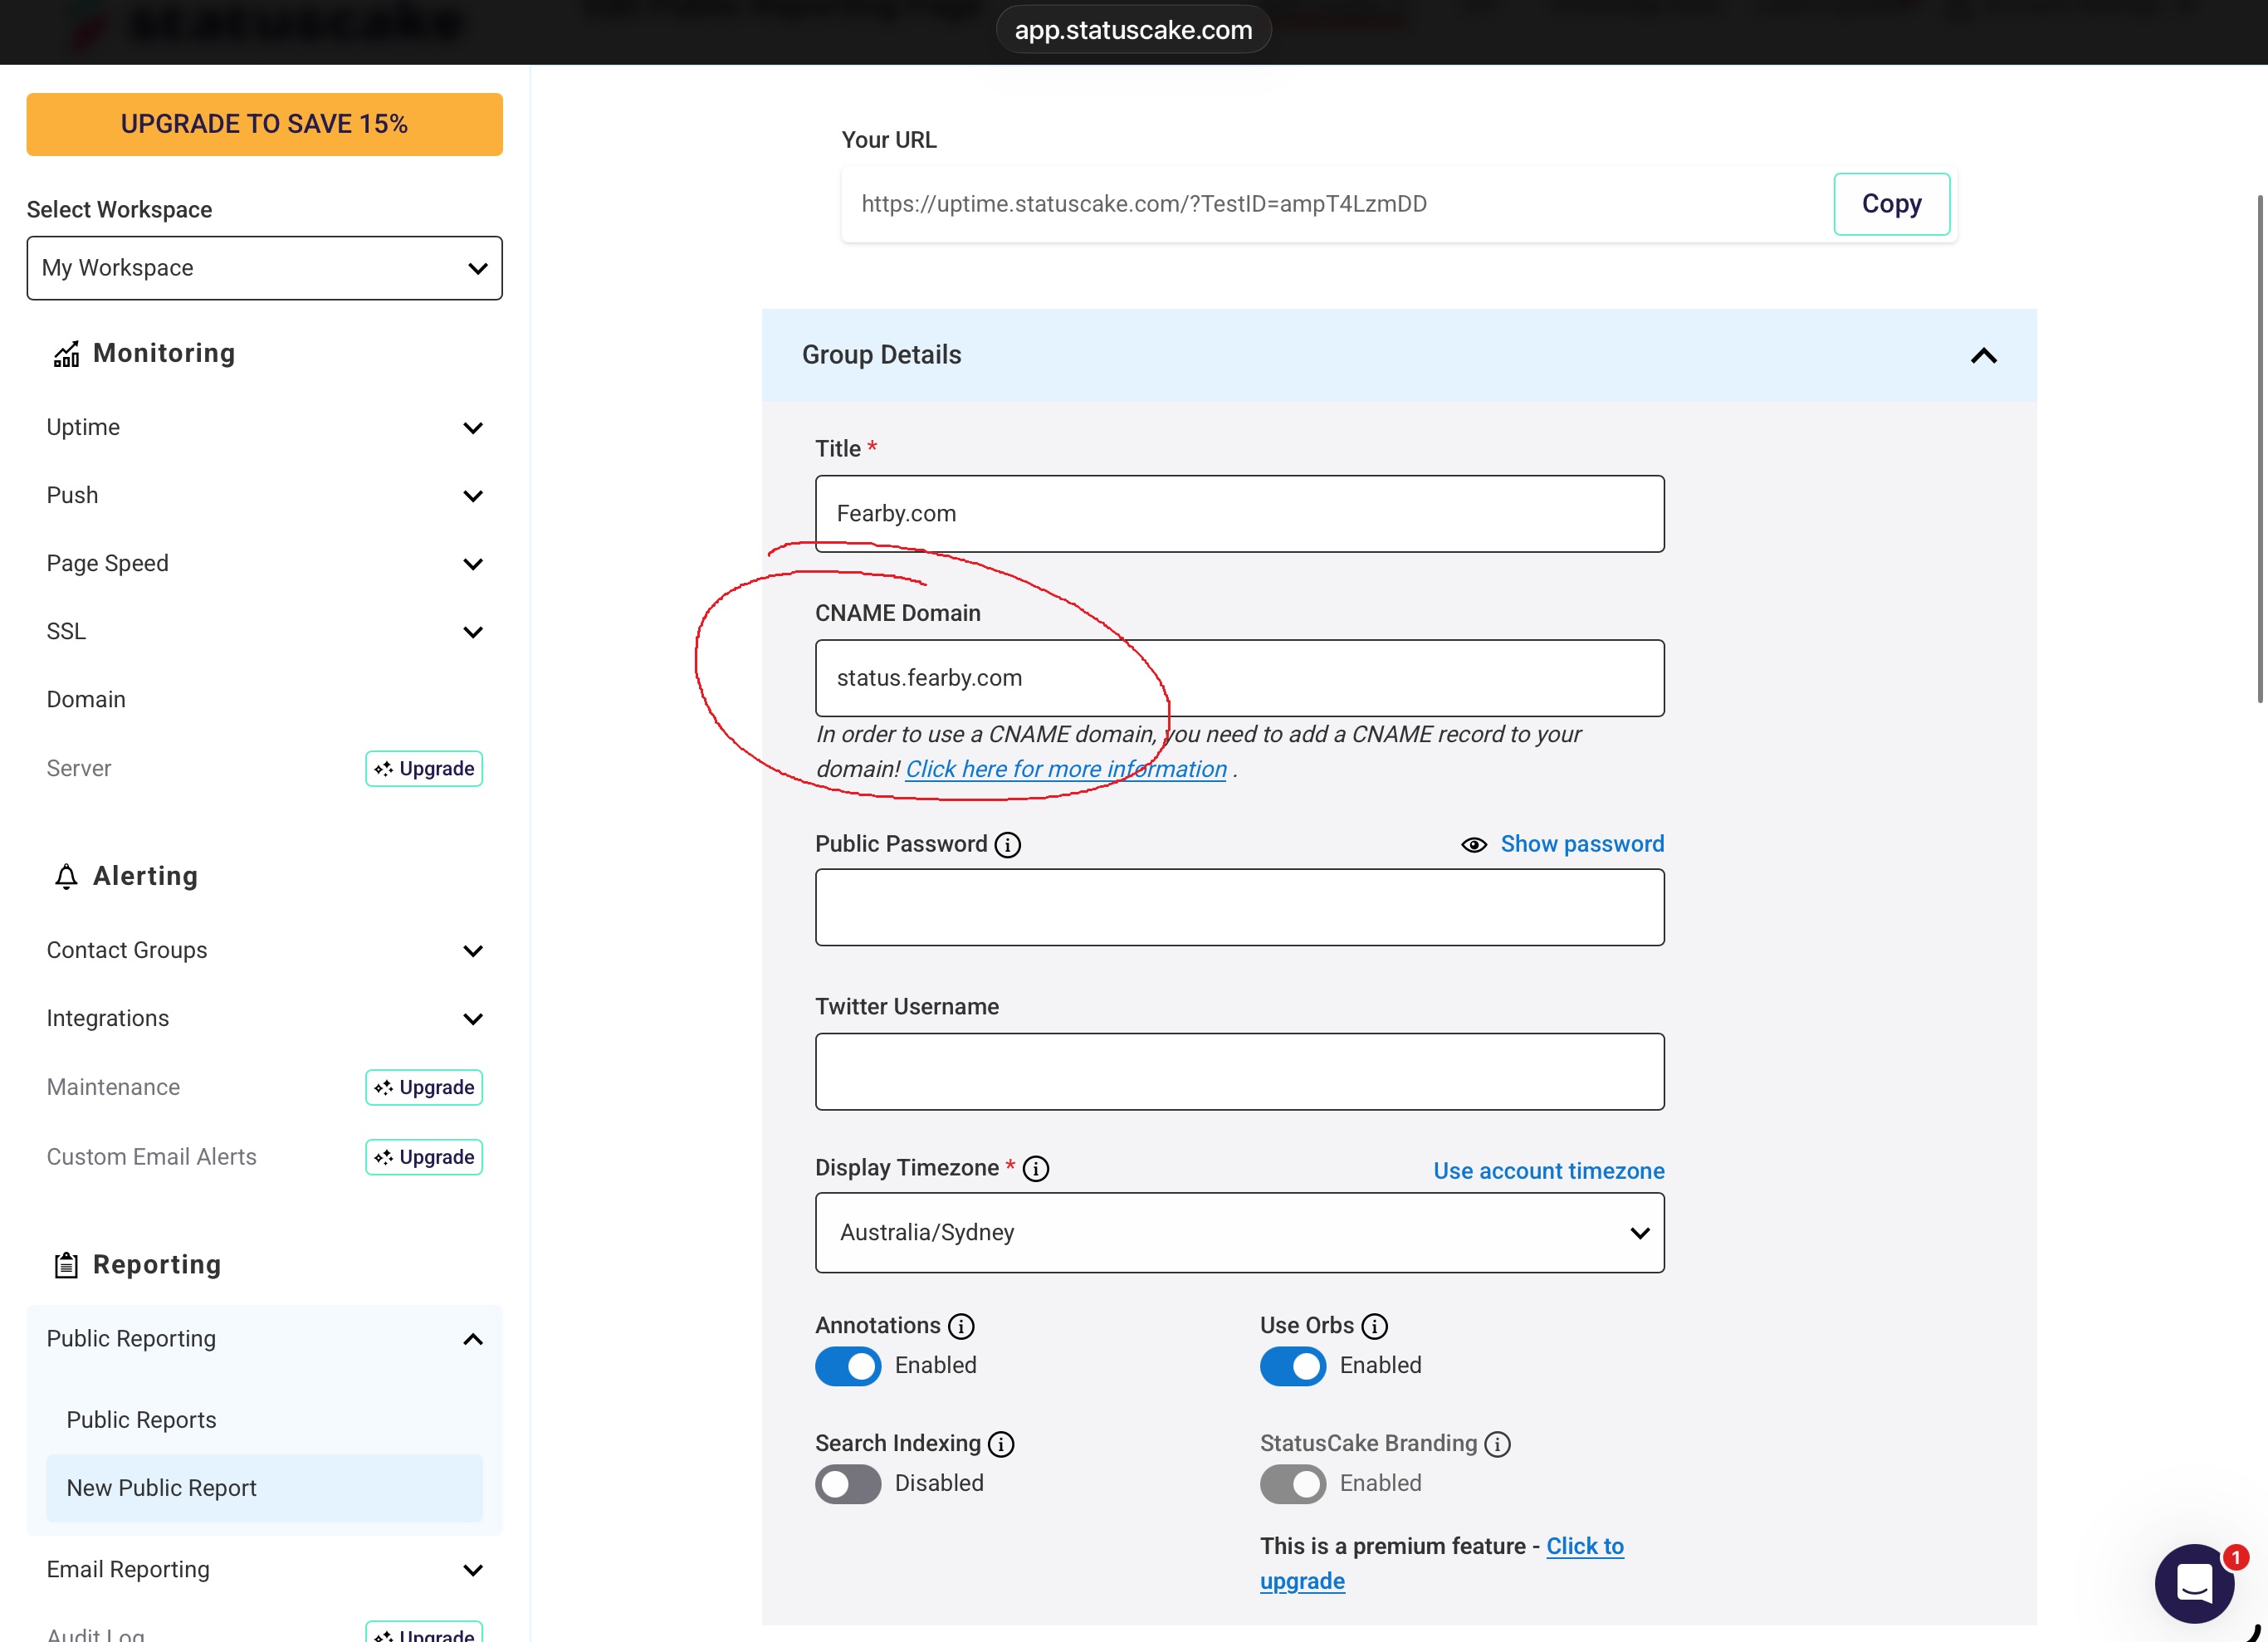Screen dimensions: 2268x1642
Task: Select the Server menu item
Action: click(79, 768)
